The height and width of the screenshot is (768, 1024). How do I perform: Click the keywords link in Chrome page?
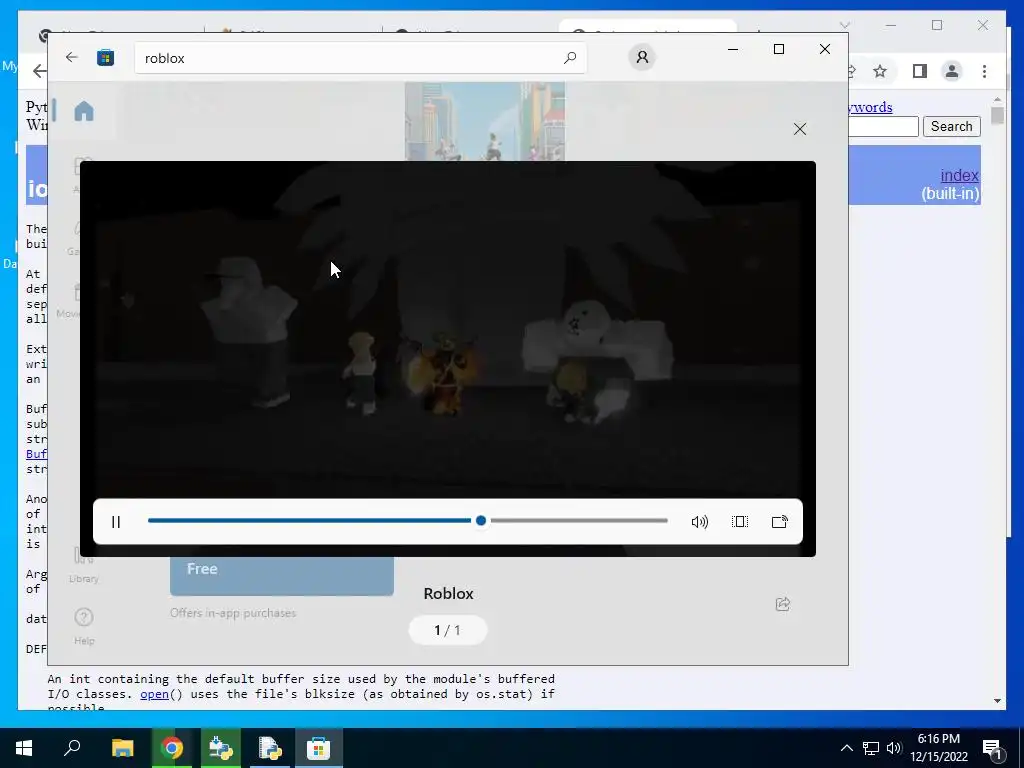pos(871,107)
